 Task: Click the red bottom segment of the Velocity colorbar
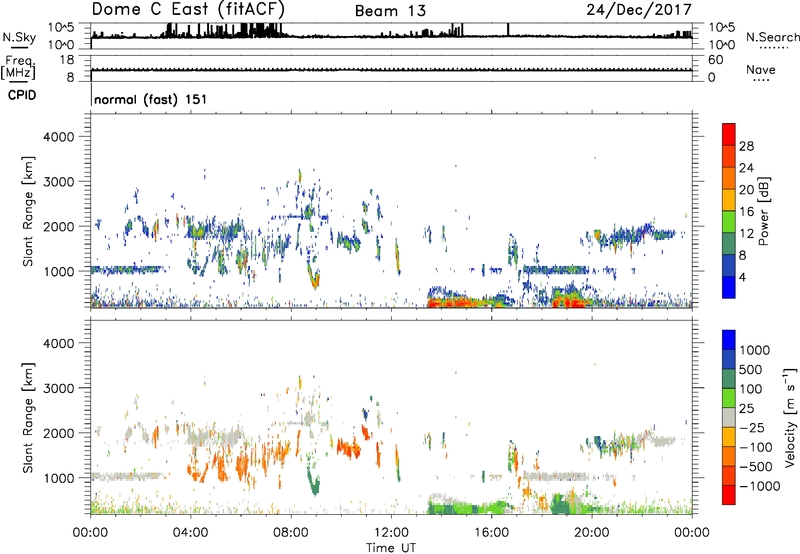coord(729,495)
